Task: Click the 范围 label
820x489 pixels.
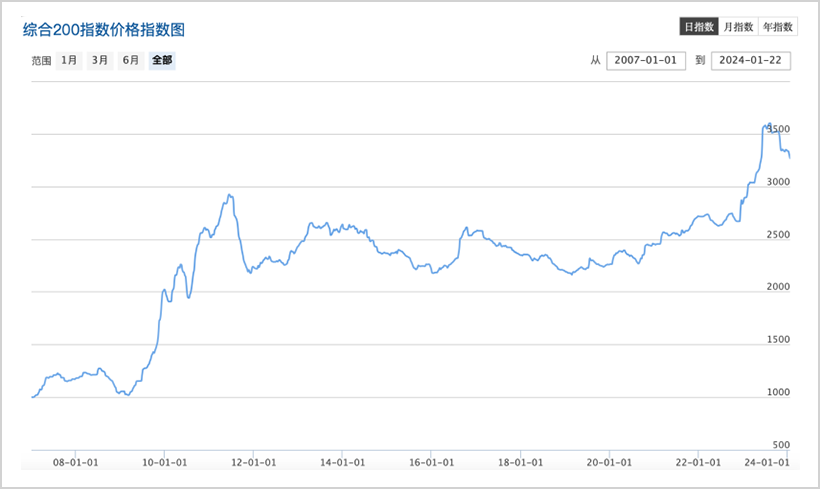Action: pos(41,61)
